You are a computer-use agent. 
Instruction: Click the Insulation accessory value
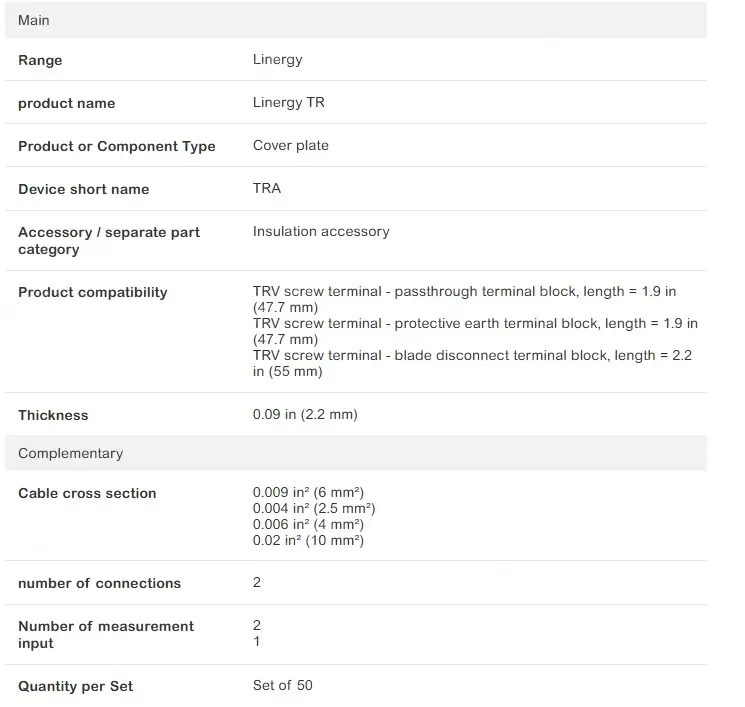pos(321,232)
